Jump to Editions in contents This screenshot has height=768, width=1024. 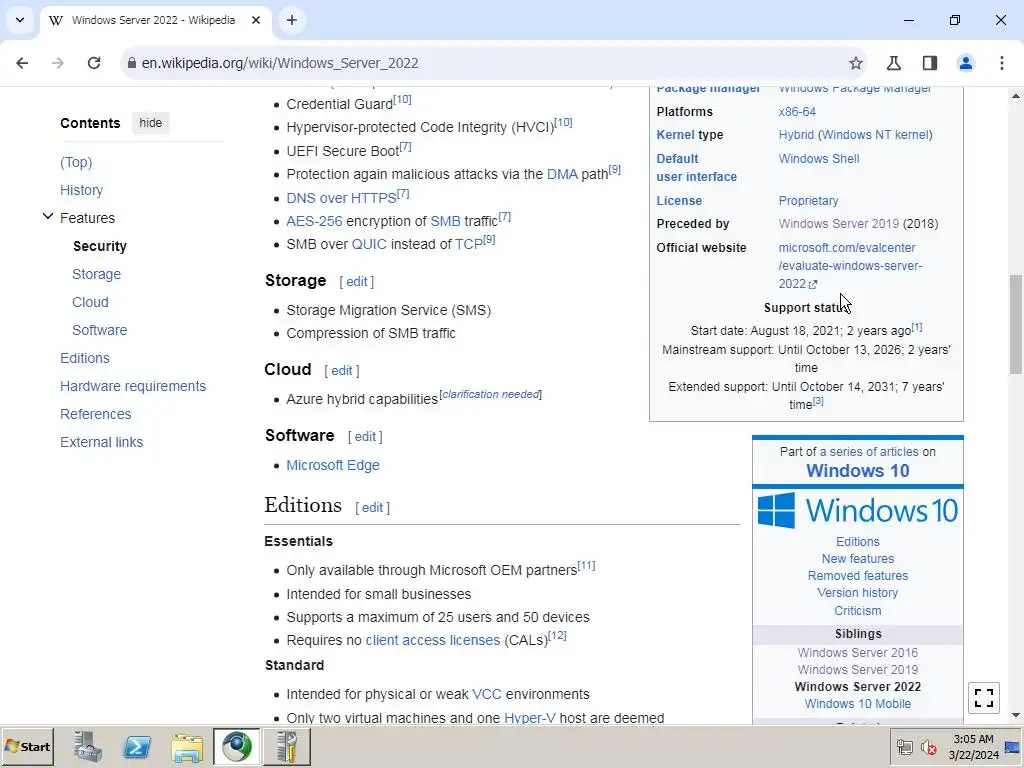(85, 359)
